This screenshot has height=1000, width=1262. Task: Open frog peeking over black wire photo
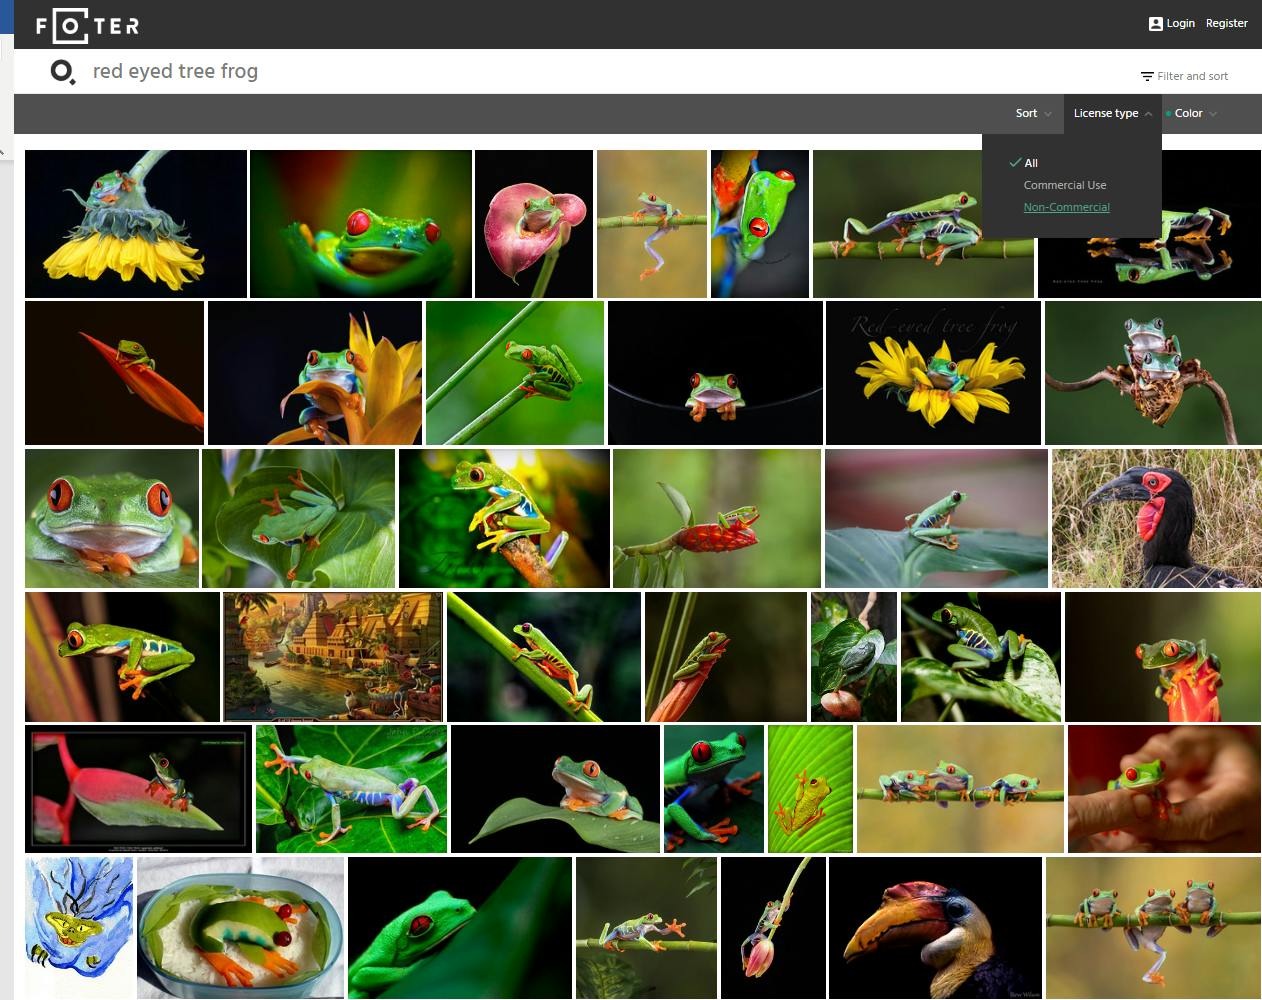[715, 373]
